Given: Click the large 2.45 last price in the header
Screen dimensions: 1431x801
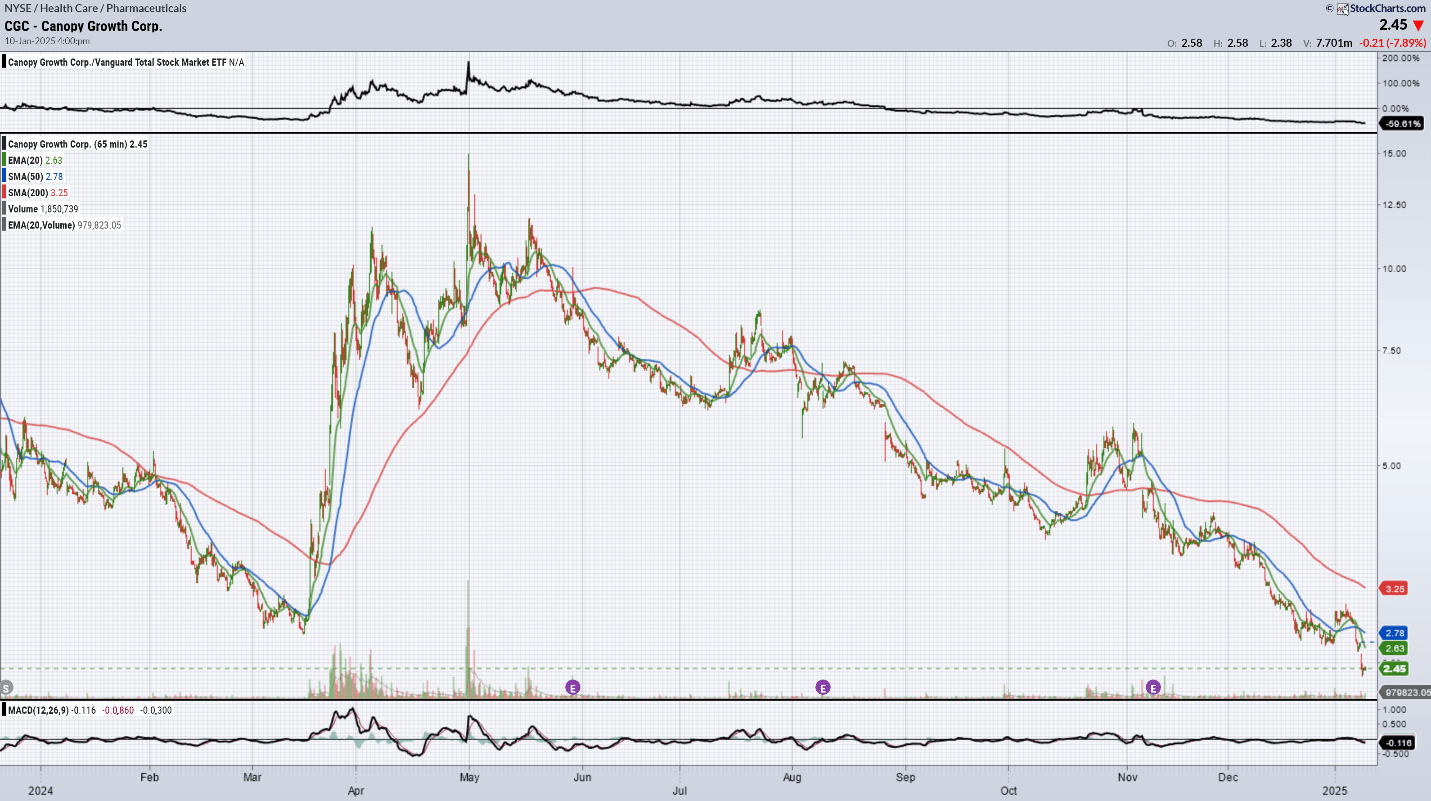Looking at the screenshot, I should pyautogui.click(x=1393, y=25).
